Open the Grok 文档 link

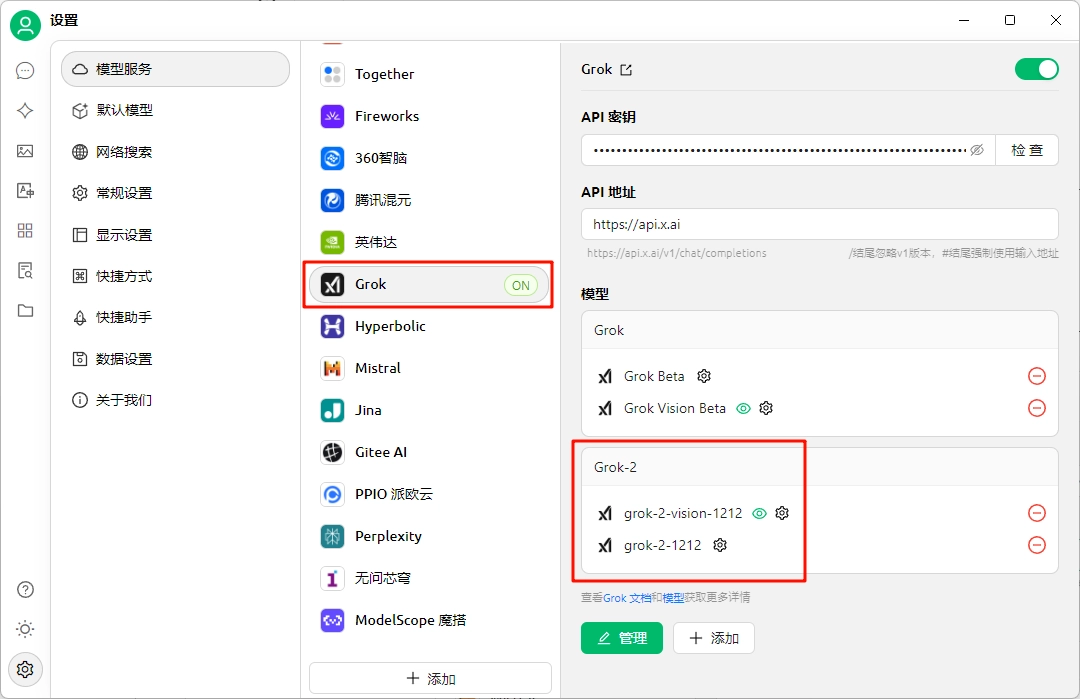[x=627, y=598]
